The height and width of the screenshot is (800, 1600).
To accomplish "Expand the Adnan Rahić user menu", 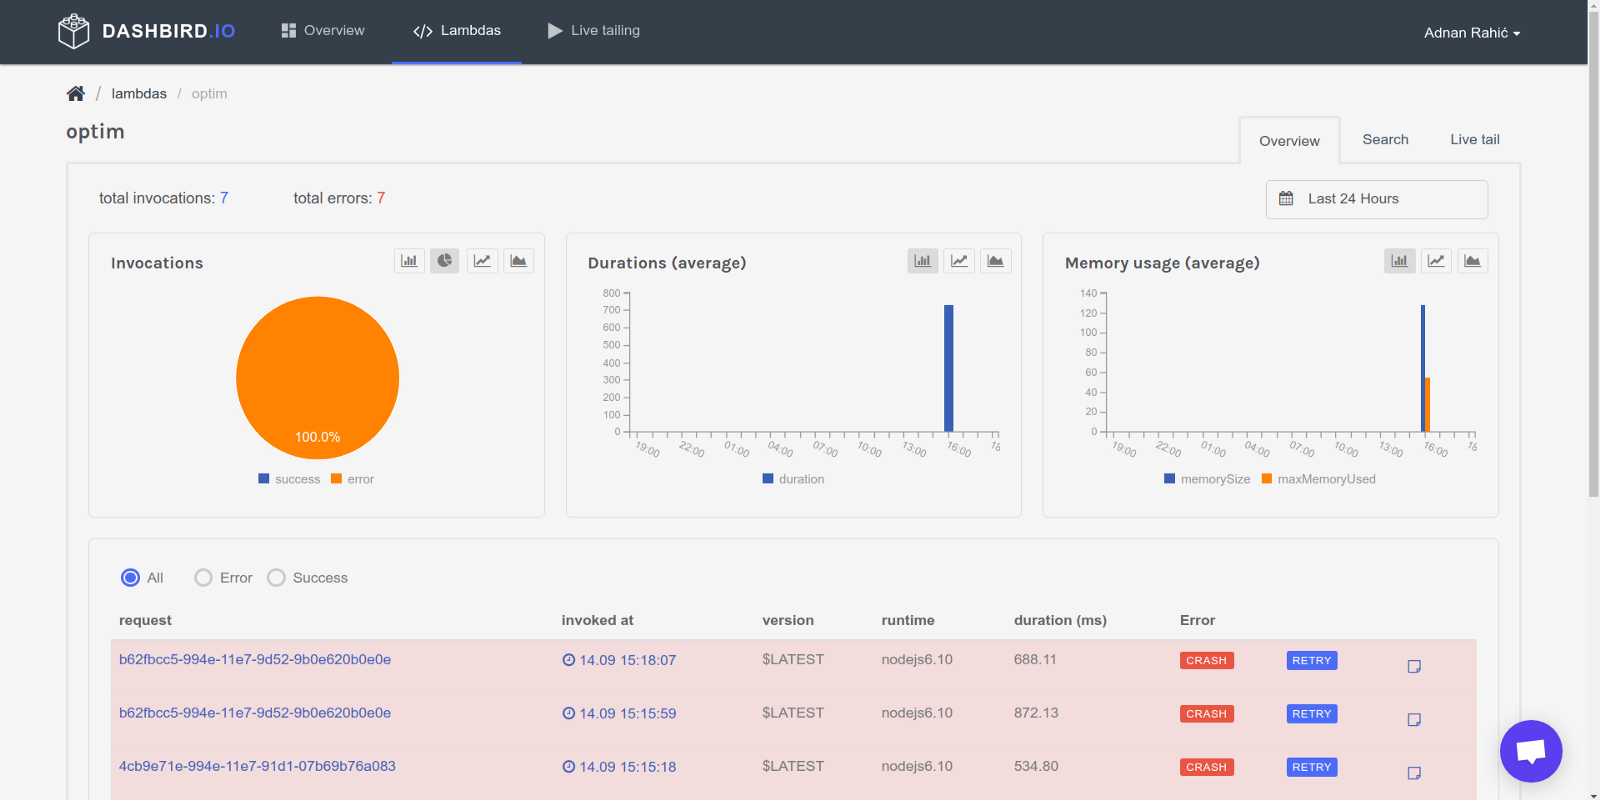I will (1471, 33).
